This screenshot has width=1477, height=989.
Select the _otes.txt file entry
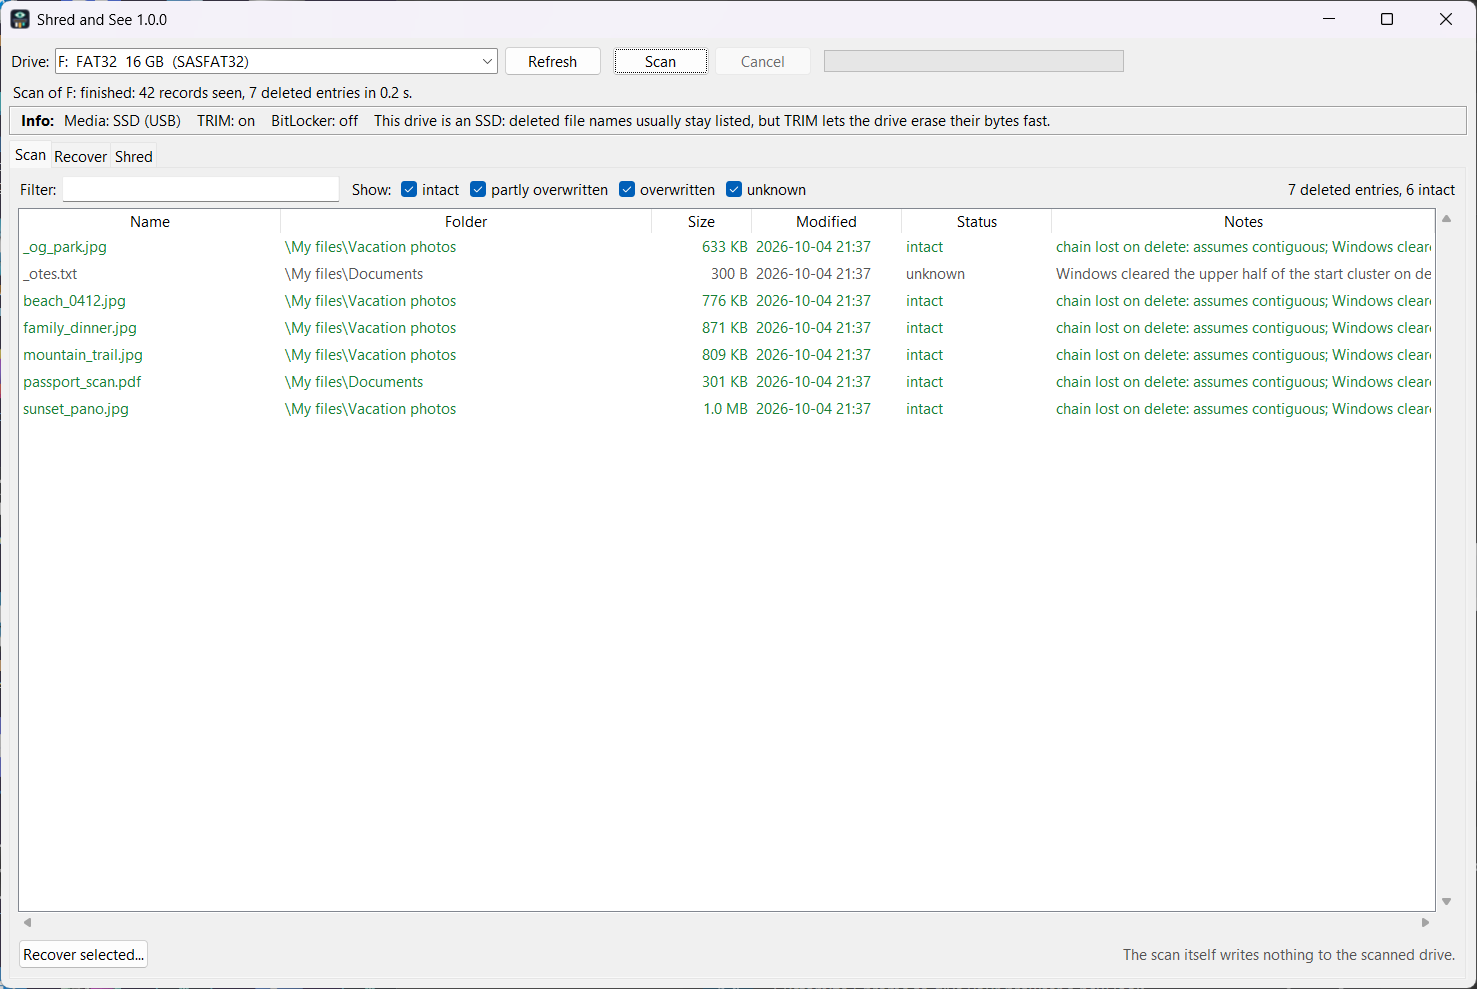tap(727, 274)
